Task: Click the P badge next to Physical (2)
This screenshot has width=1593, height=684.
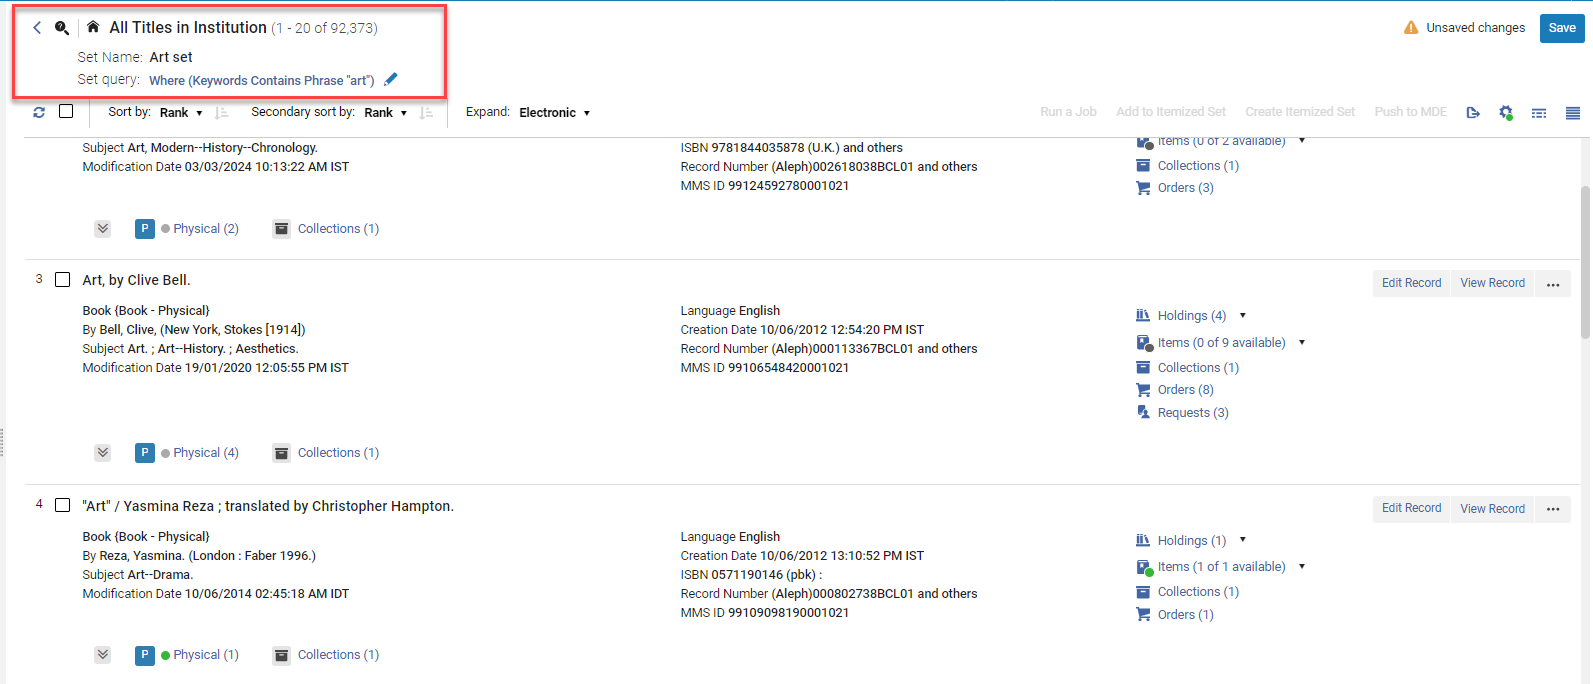Action: [145, 229]
